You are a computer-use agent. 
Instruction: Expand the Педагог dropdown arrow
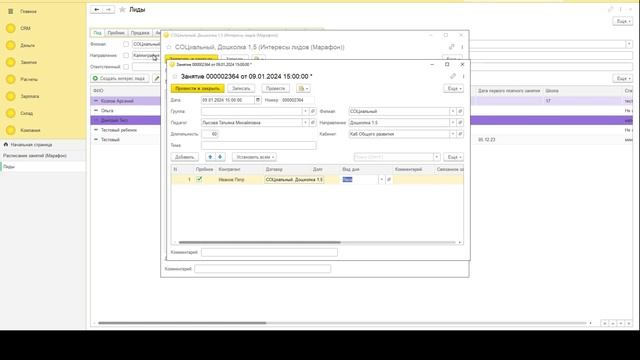click(x=305, y=122)
